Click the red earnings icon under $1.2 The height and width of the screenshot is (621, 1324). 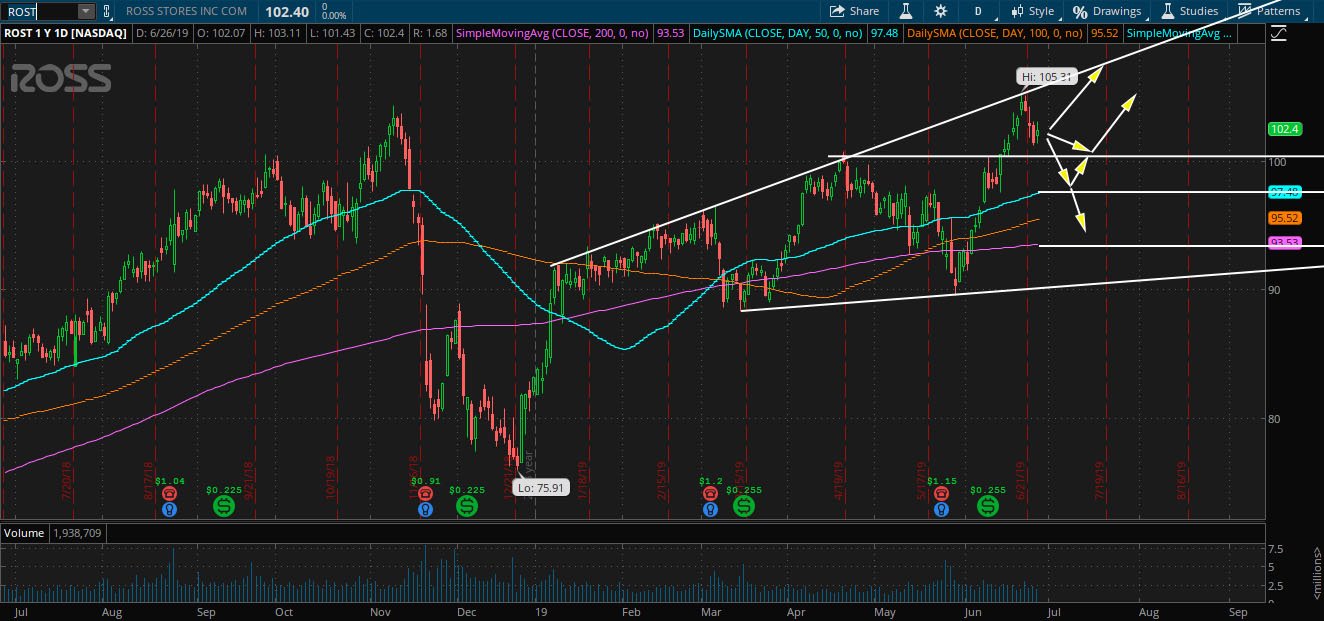[709, 493]
